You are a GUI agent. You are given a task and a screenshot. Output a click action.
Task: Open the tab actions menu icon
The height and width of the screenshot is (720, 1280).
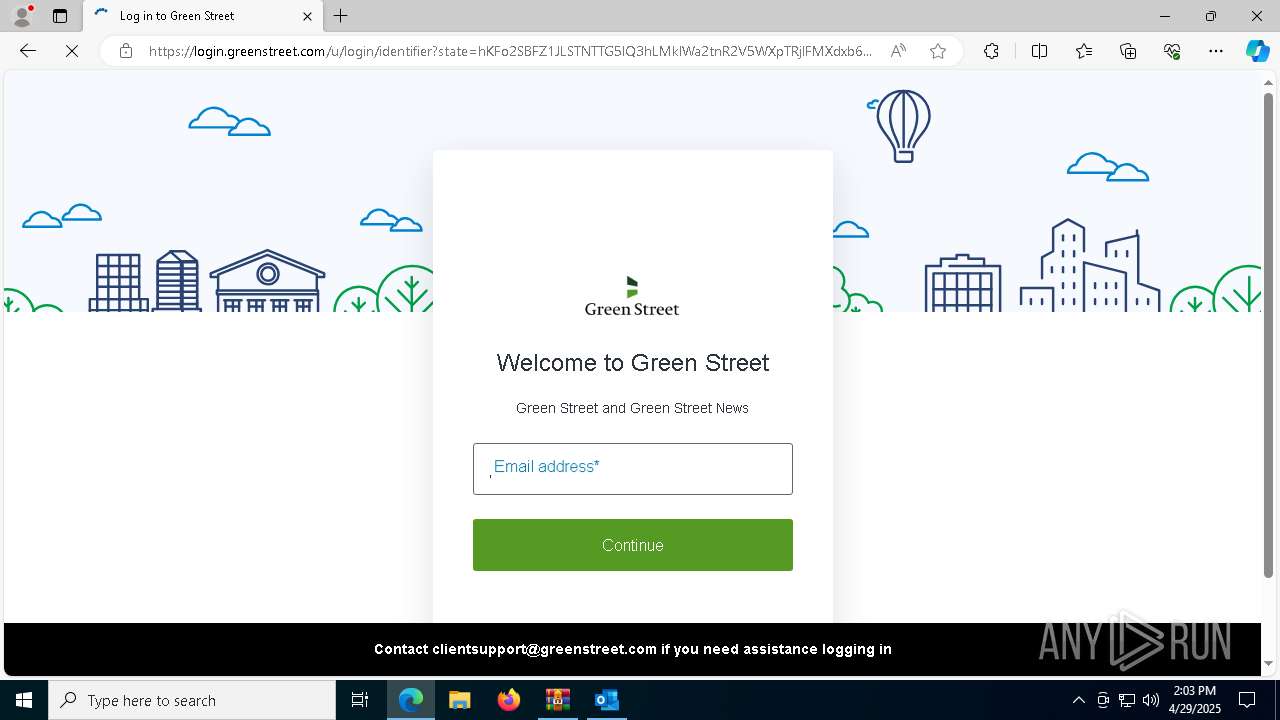tap(60, 16)
